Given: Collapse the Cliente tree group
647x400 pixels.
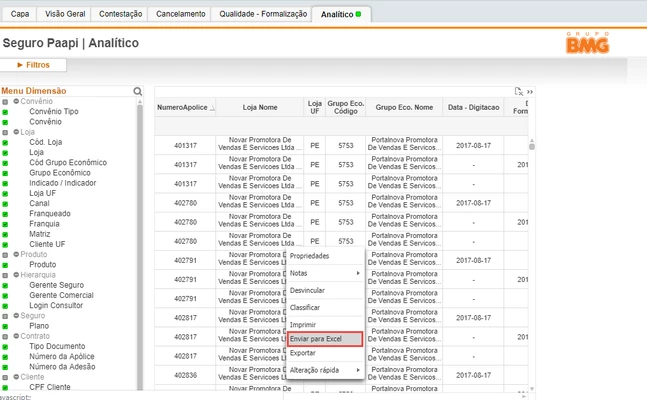Looking at the screenshot, I should 16,377.
